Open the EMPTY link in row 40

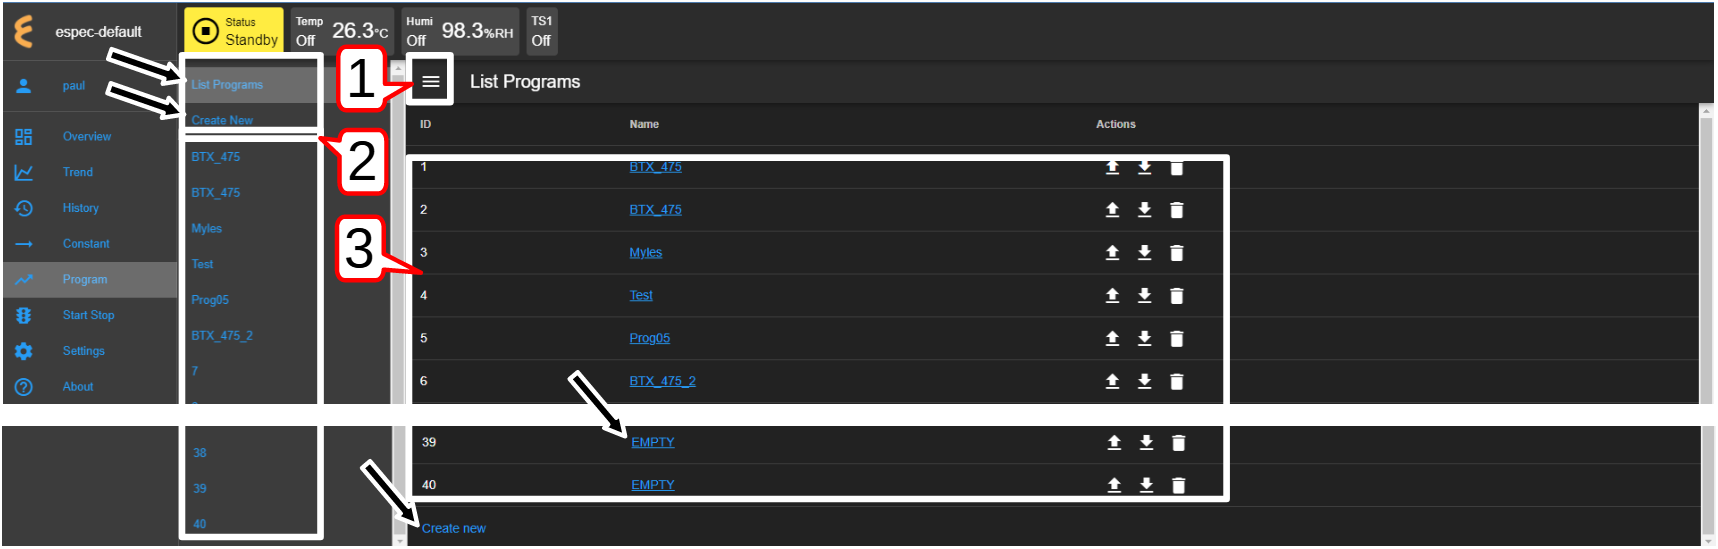pyautogui.click(x=653, y=485)
